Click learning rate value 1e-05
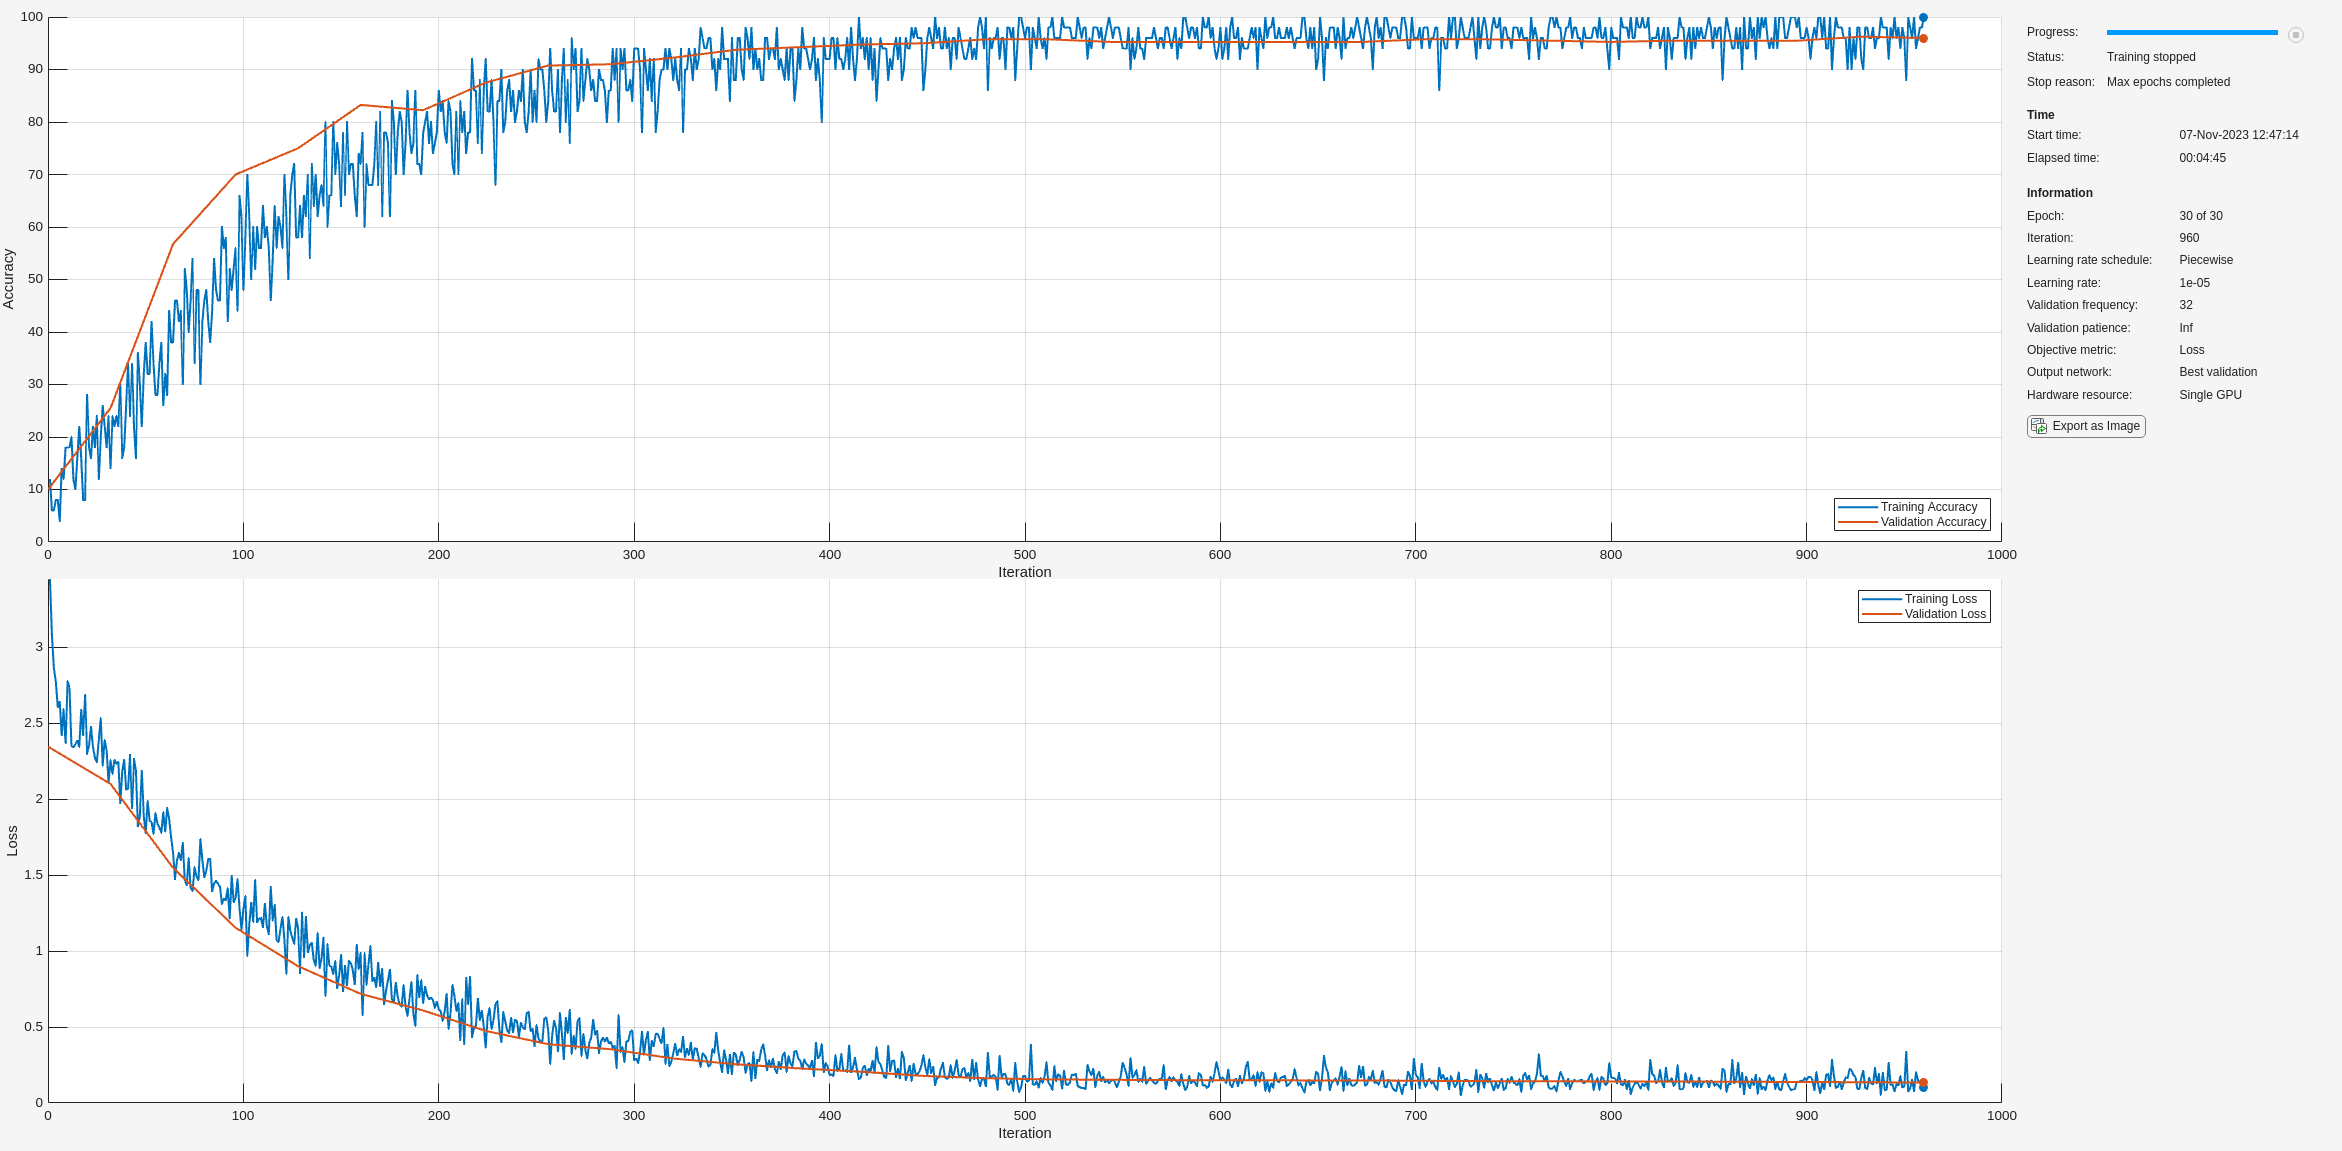2342x1151 pixels. tap(2194, 283)
